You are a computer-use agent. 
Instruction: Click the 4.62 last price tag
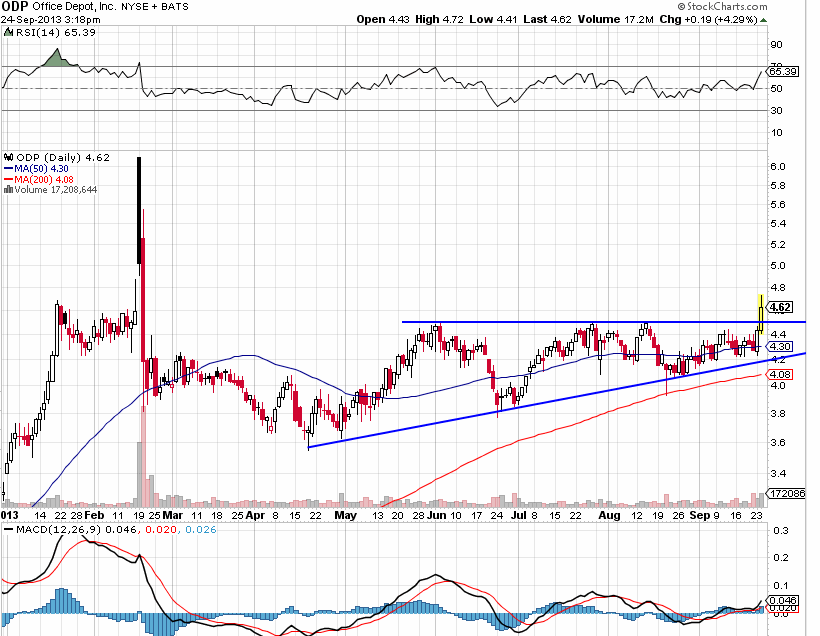[780, 307]
